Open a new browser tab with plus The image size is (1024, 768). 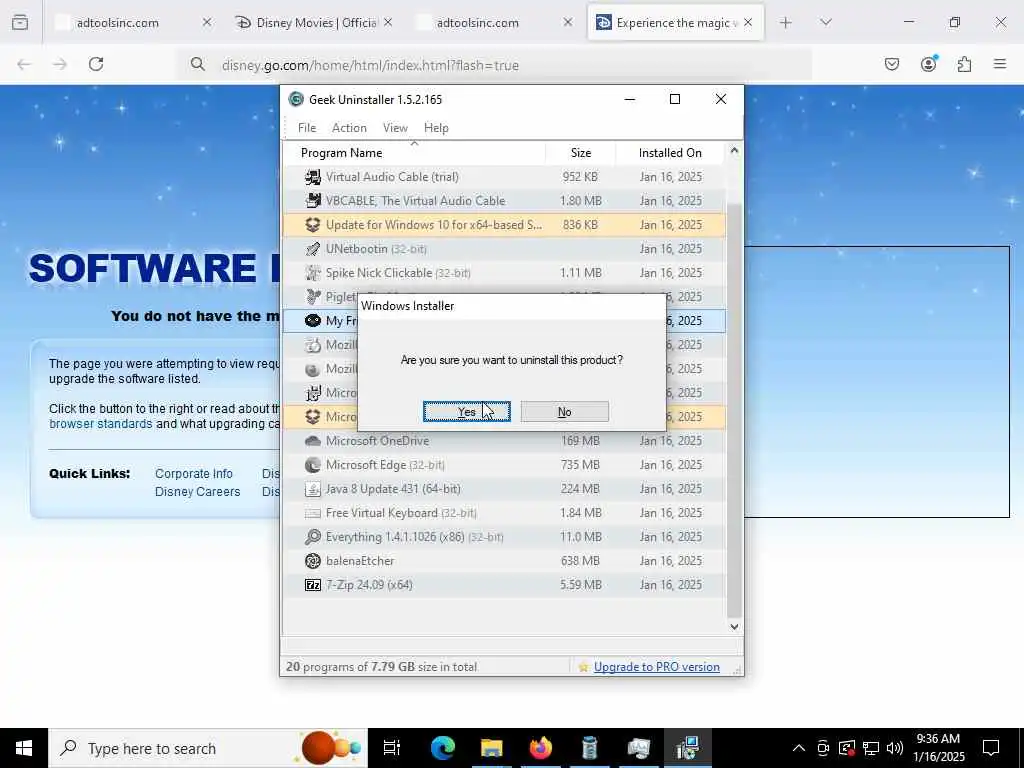pos(786,23)
